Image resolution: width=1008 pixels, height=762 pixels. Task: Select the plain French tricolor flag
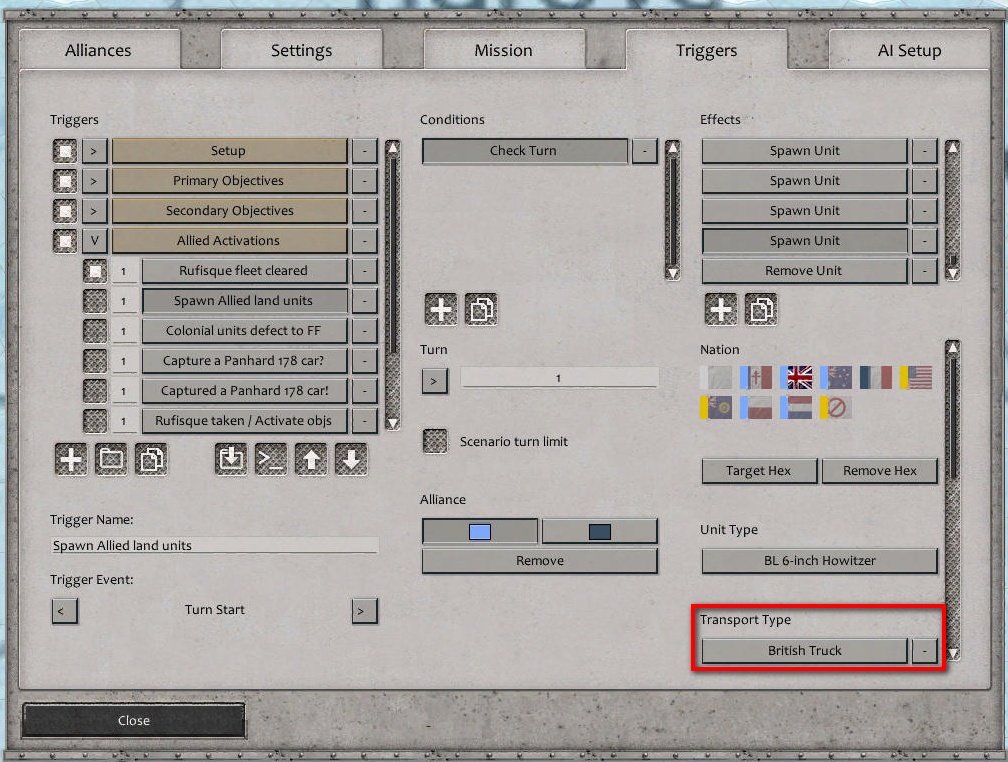pos(876,377)
